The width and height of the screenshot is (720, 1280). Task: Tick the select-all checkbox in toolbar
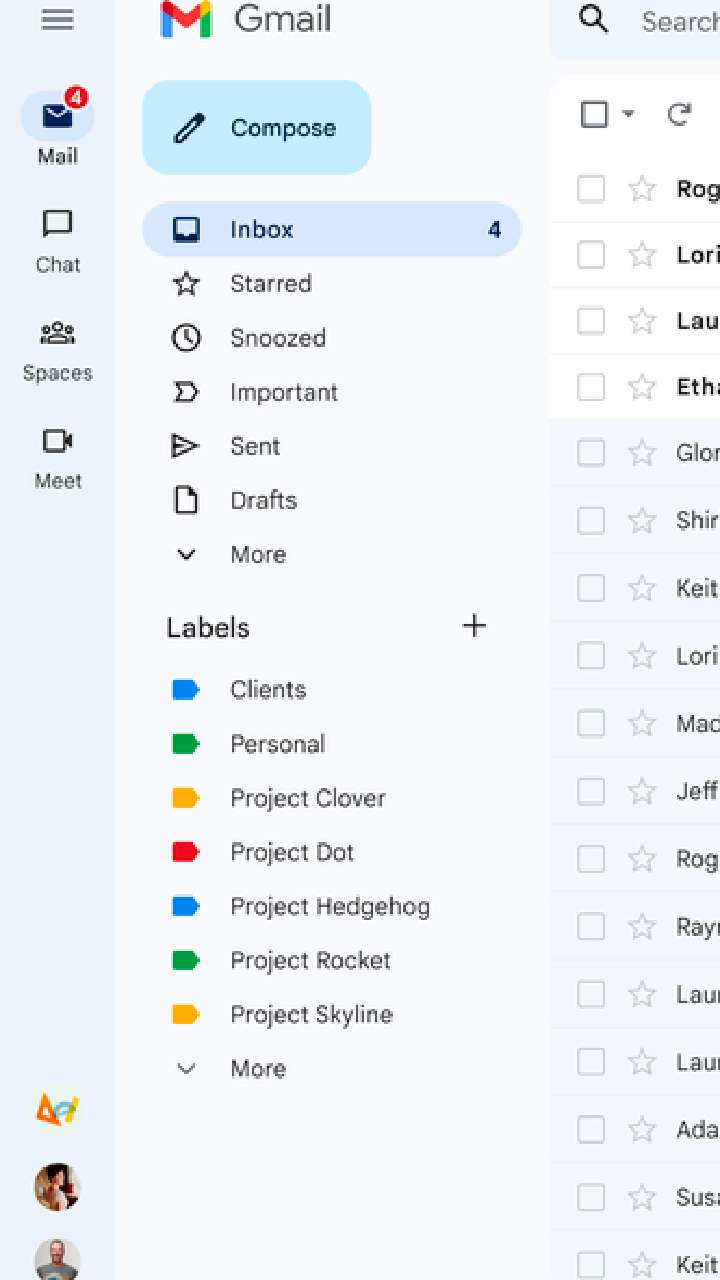coord(594,114)
